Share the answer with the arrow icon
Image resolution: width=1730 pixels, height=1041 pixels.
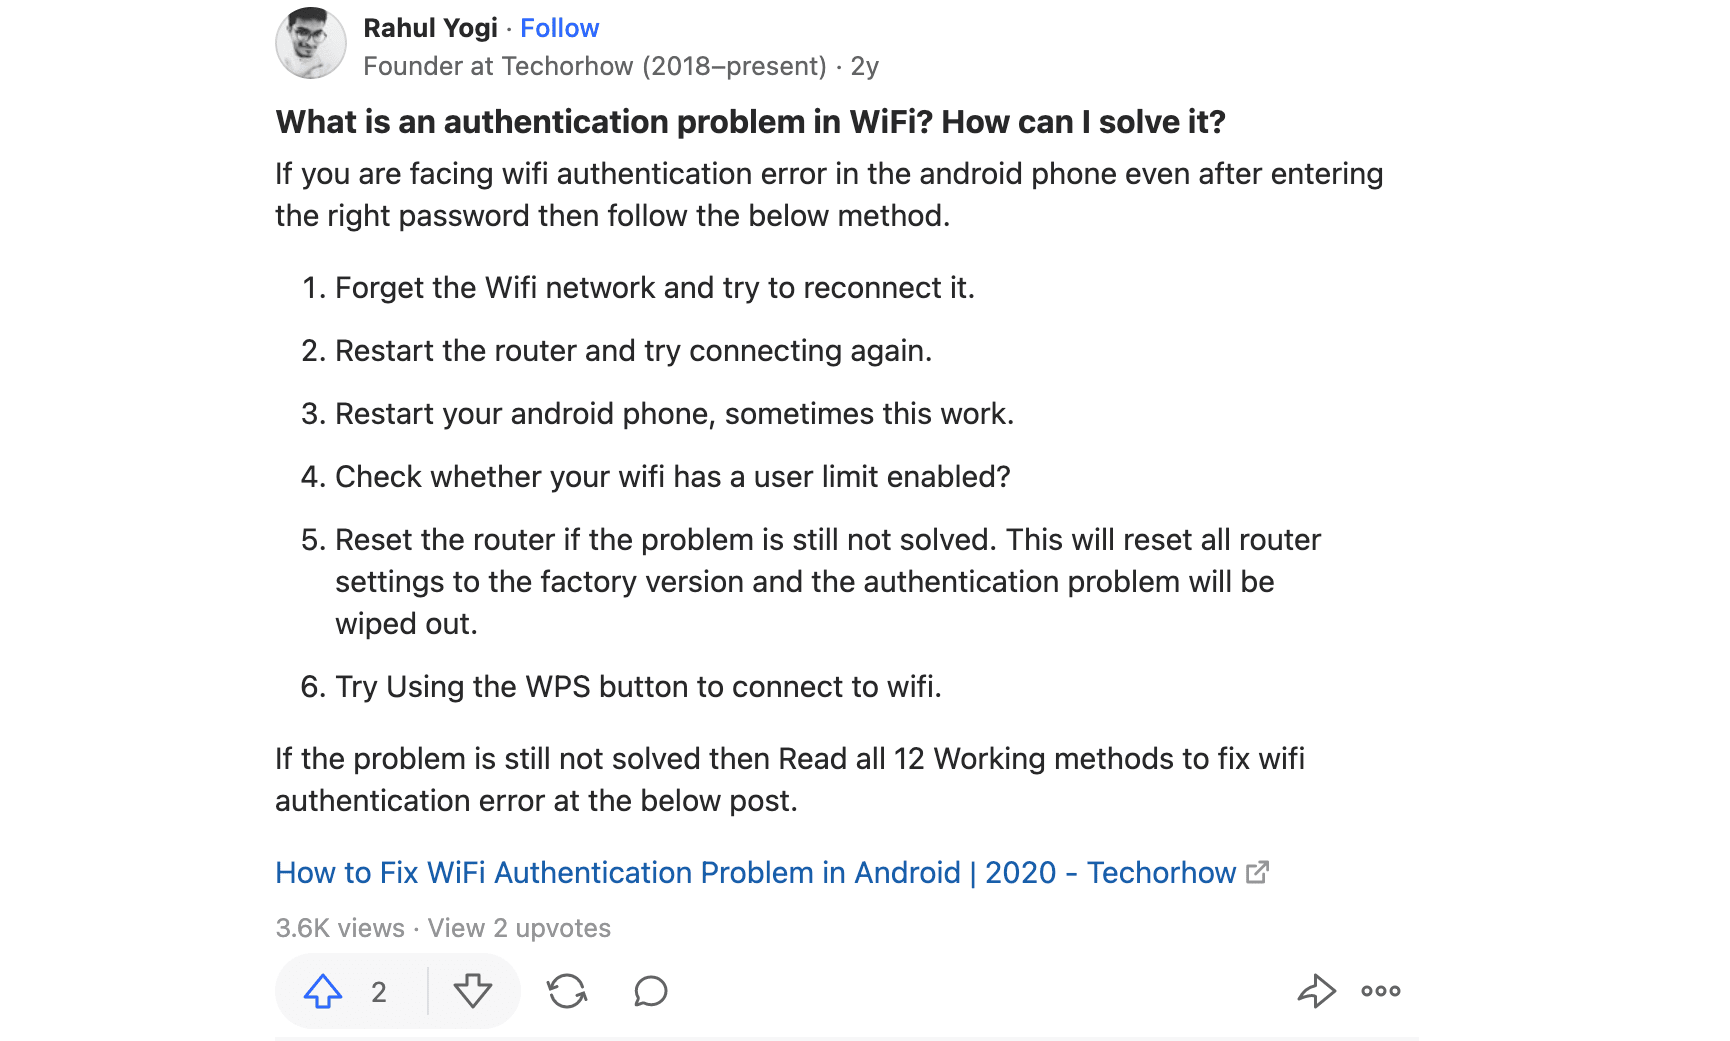[1316, 991]
